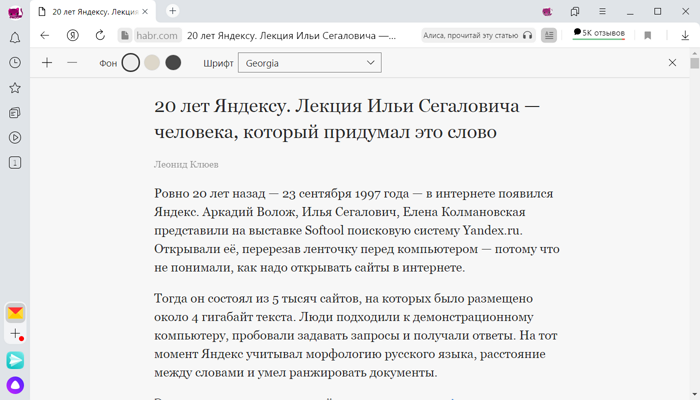Open tab counter icon in sidebar

pos(15,162)
